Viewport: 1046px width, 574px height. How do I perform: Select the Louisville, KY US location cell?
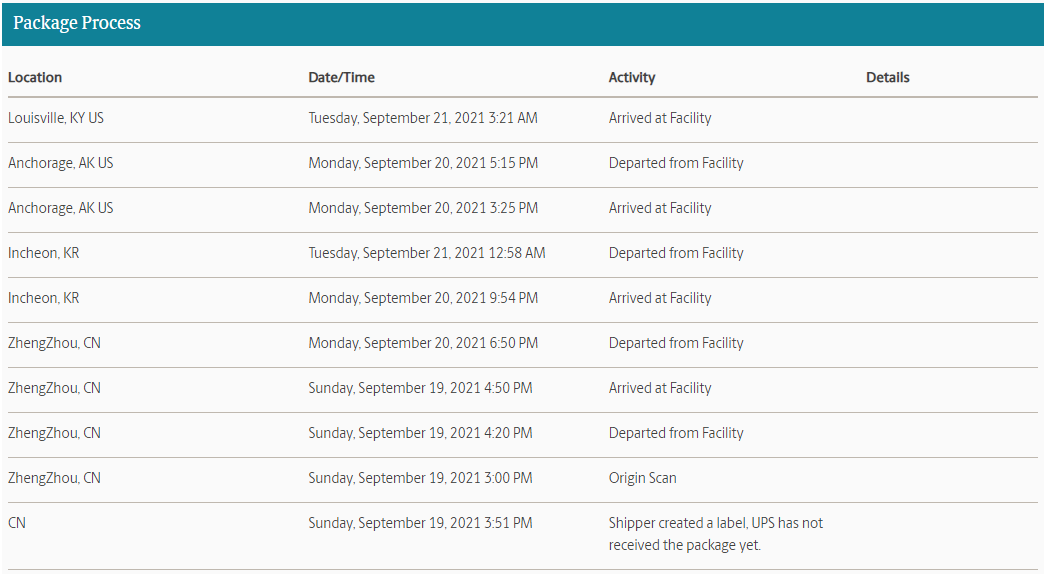point(56,118)
